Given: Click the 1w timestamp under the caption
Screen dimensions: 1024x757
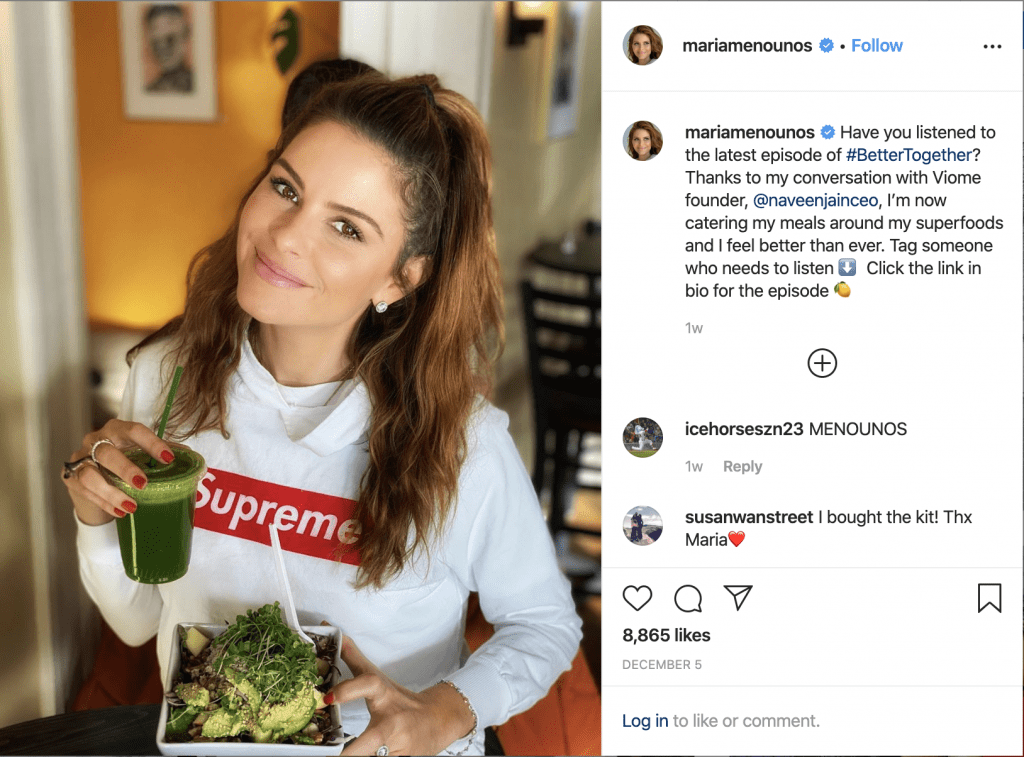Looking at the screenshot, I should tap(693, 328).
